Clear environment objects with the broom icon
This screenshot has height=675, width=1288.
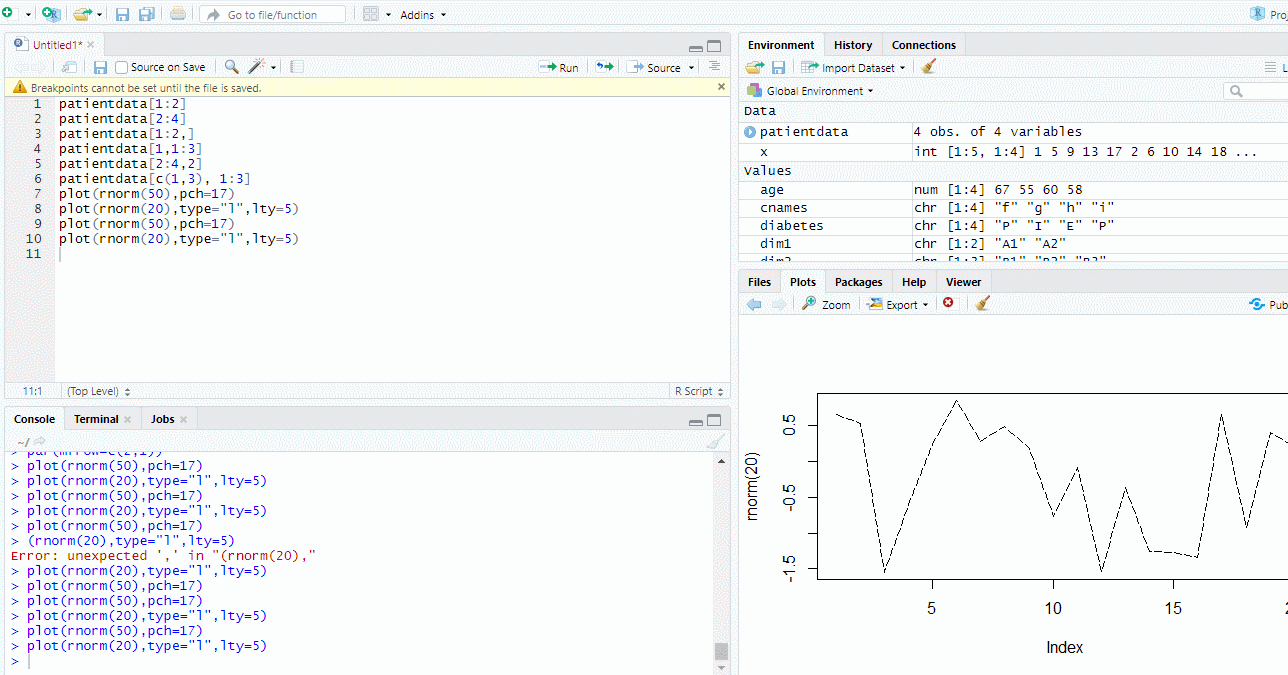(929, 67)
